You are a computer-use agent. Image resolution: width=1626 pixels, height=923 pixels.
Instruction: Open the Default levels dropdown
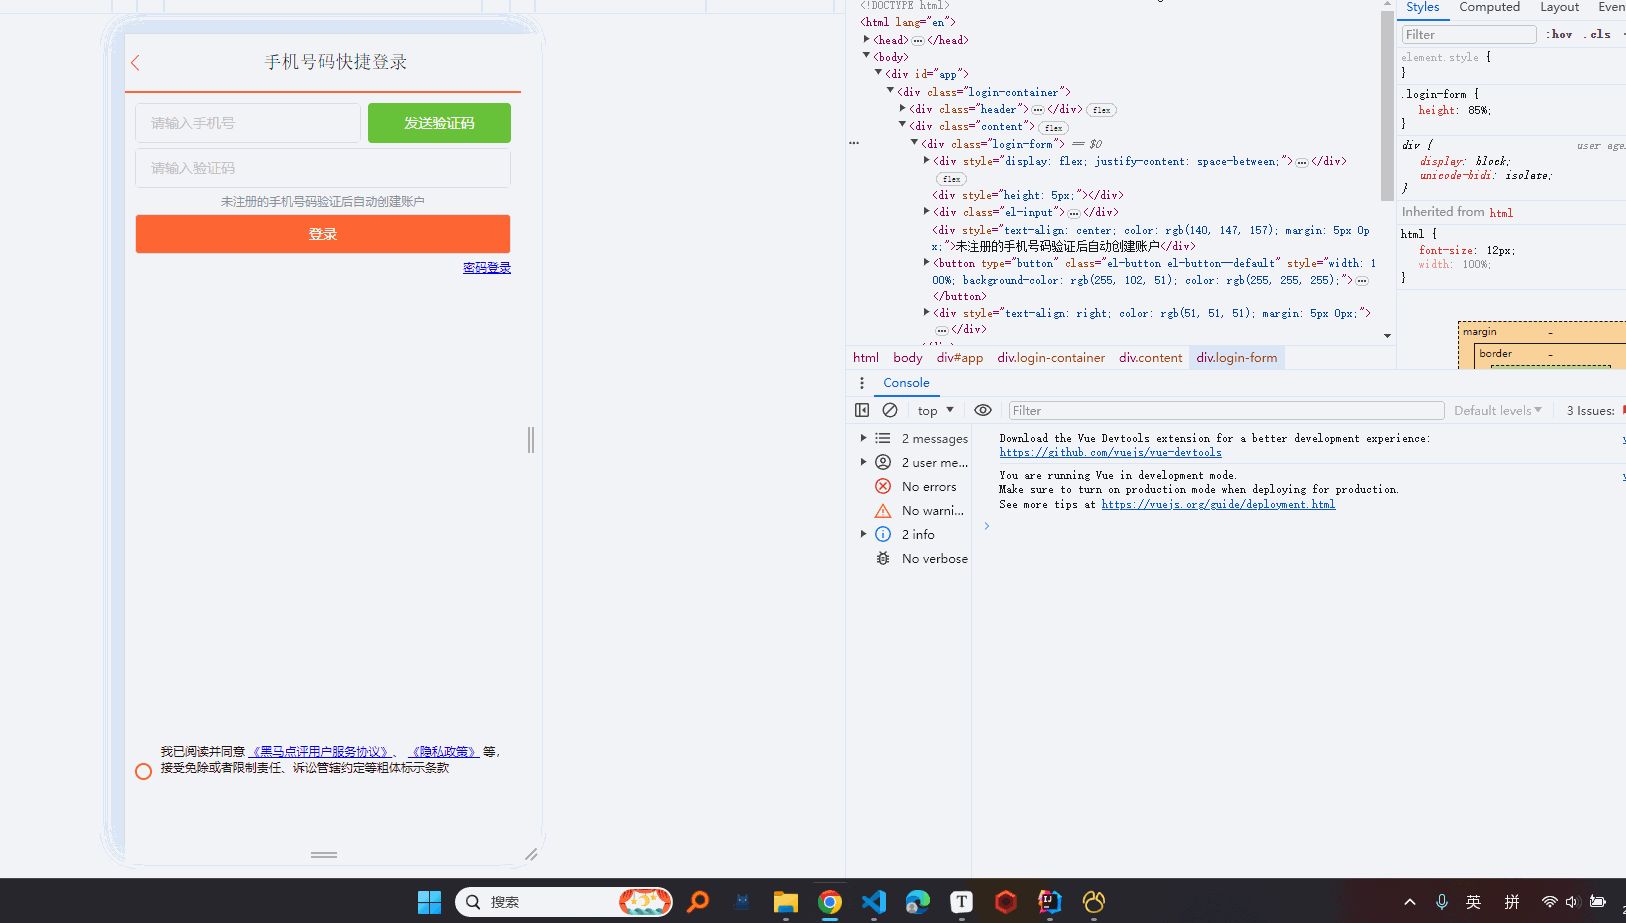point(1498,410)
